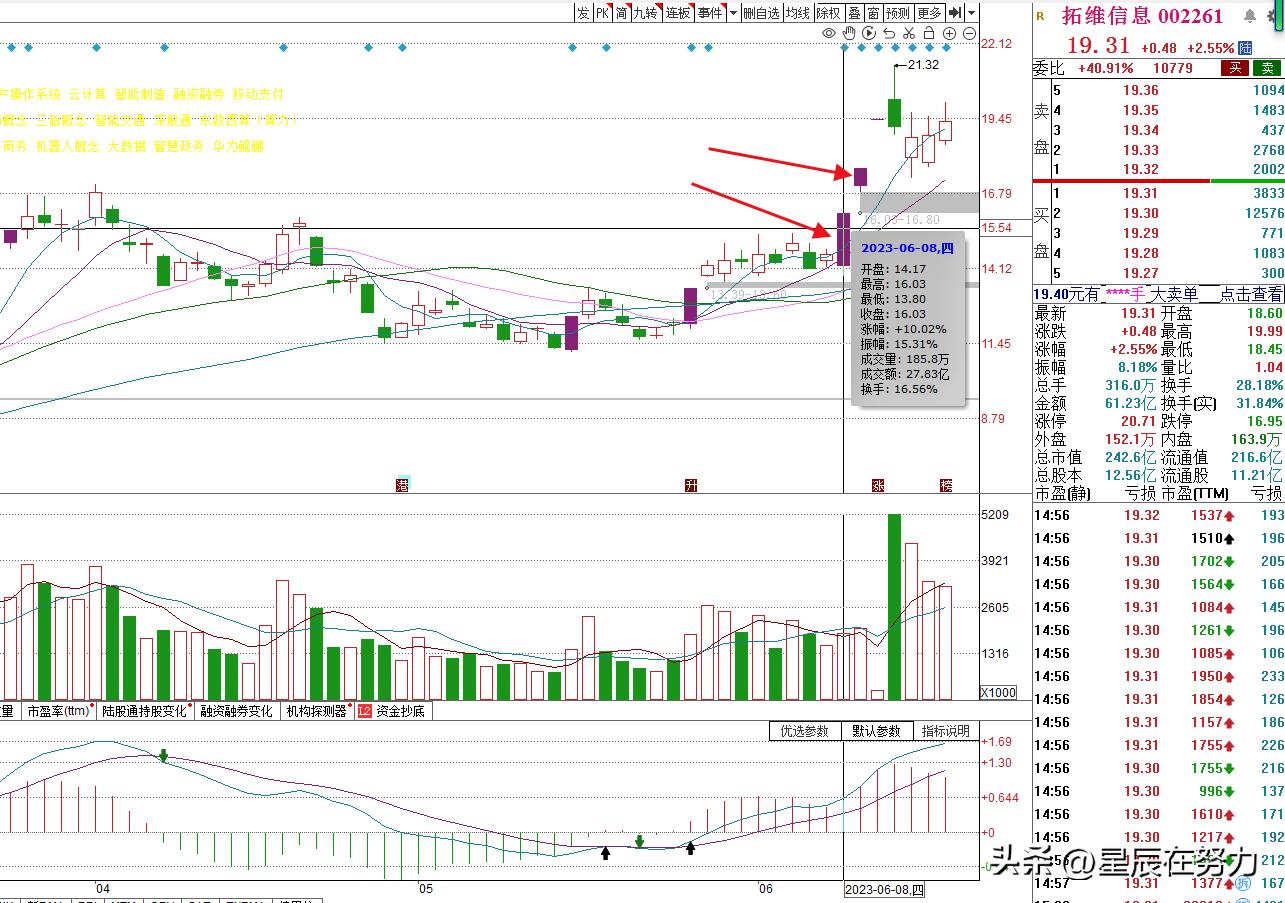
Task: Click the 移动支付 concept tag
Action: pos(258,94)
